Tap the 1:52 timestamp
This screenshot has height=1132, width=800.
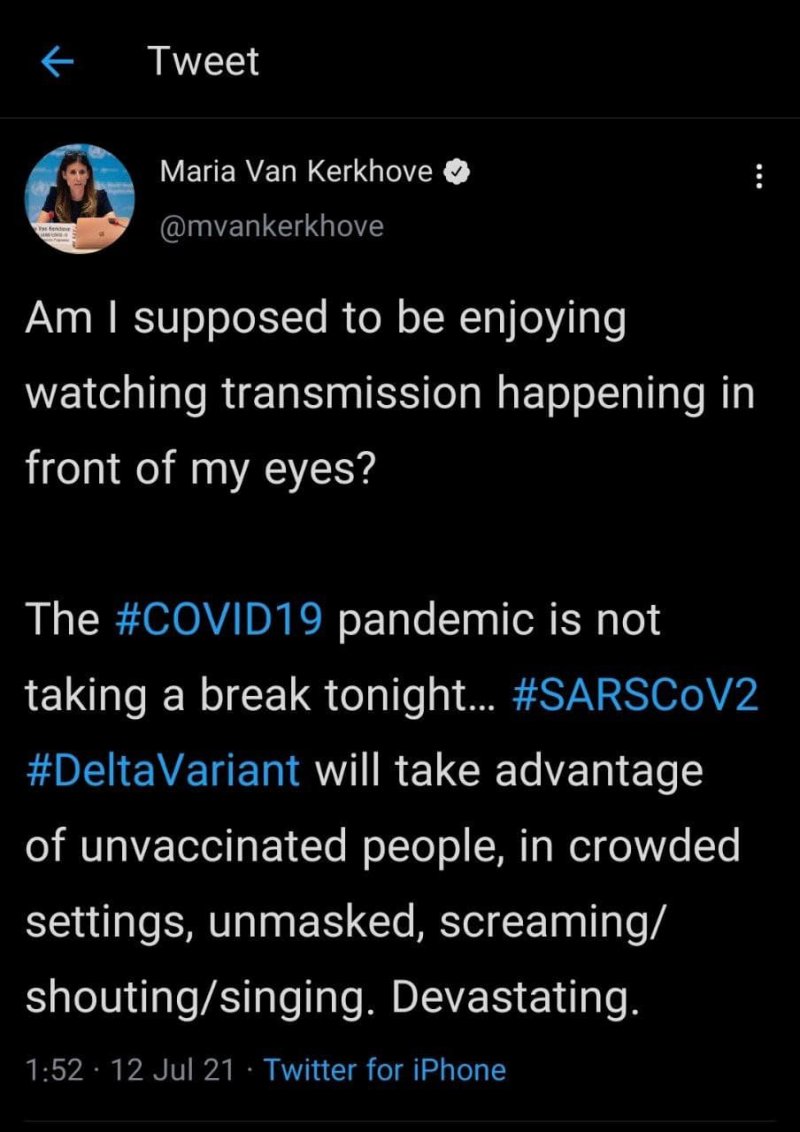[52, 1070]
